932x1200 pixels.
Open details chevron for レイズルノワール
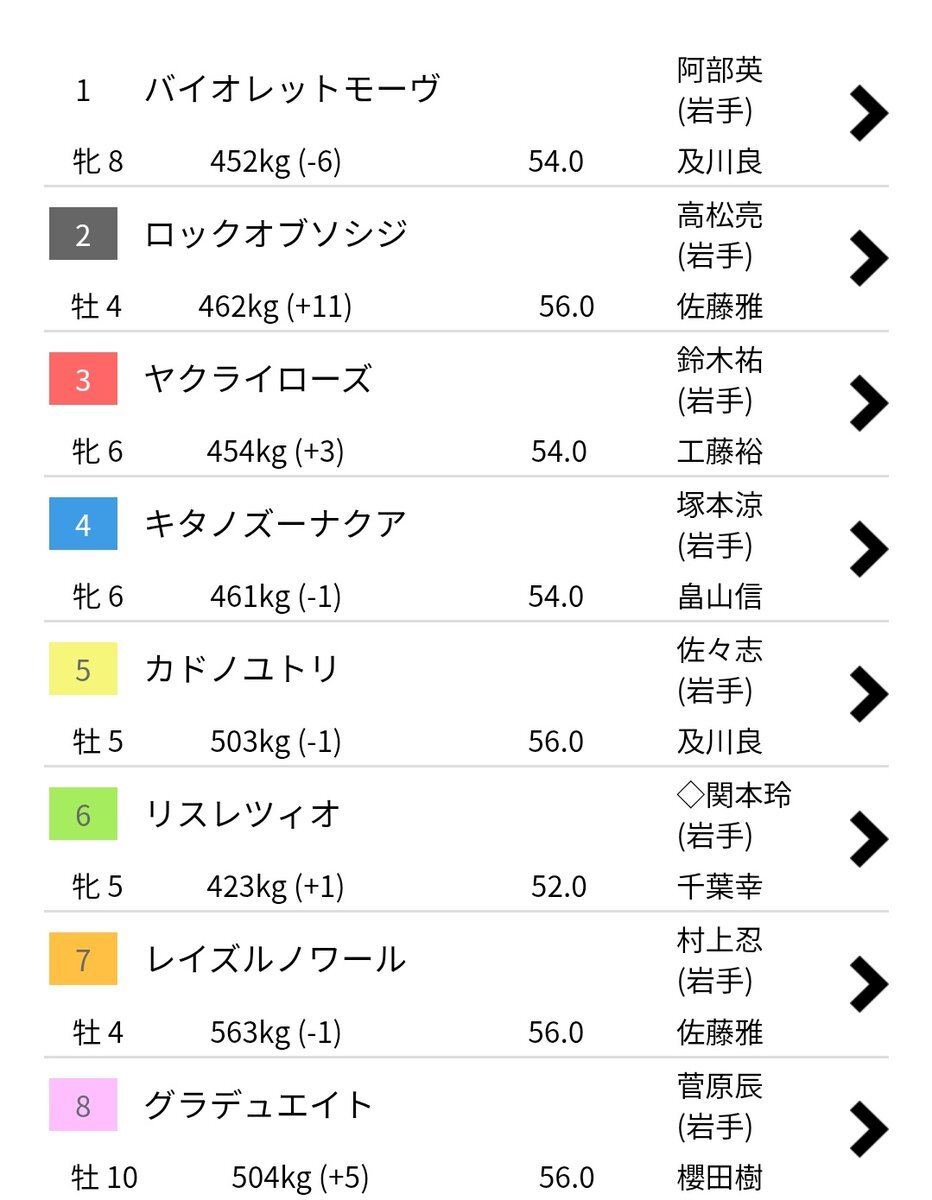pos(868,984)
